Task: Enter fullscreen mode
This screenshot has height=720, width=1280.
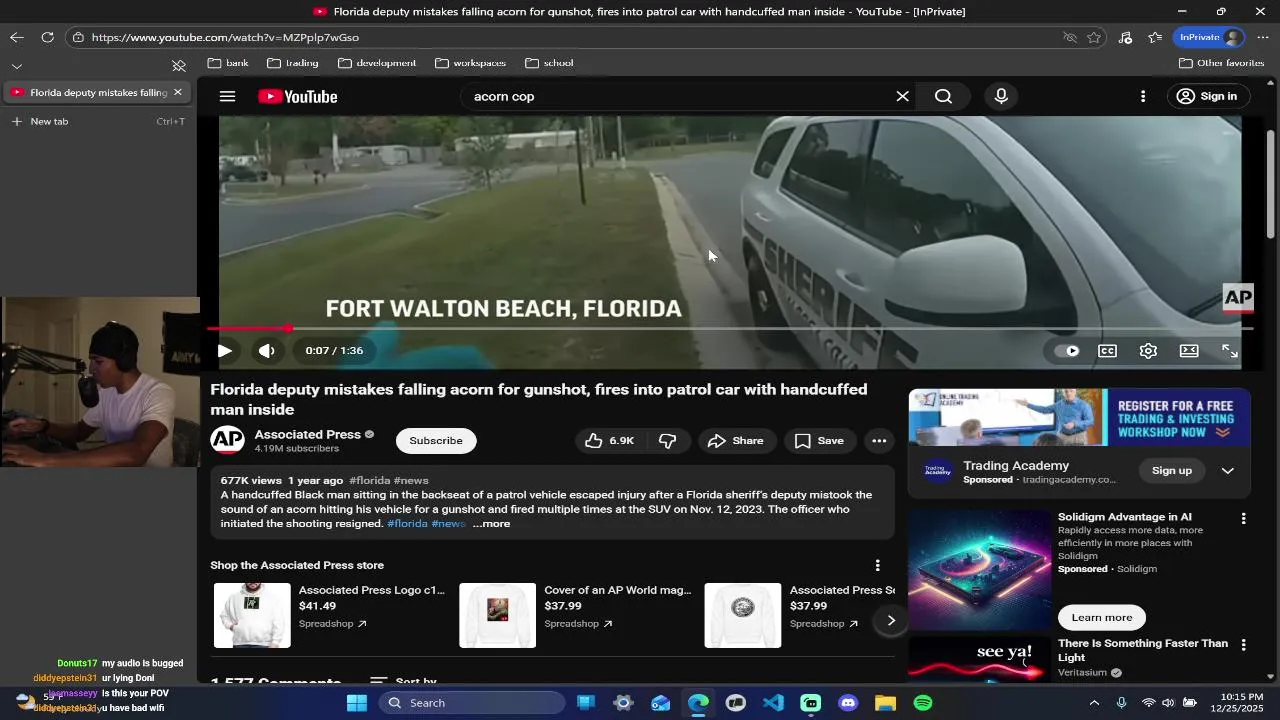Action: pyautogui.click(x=1230, y=351)
